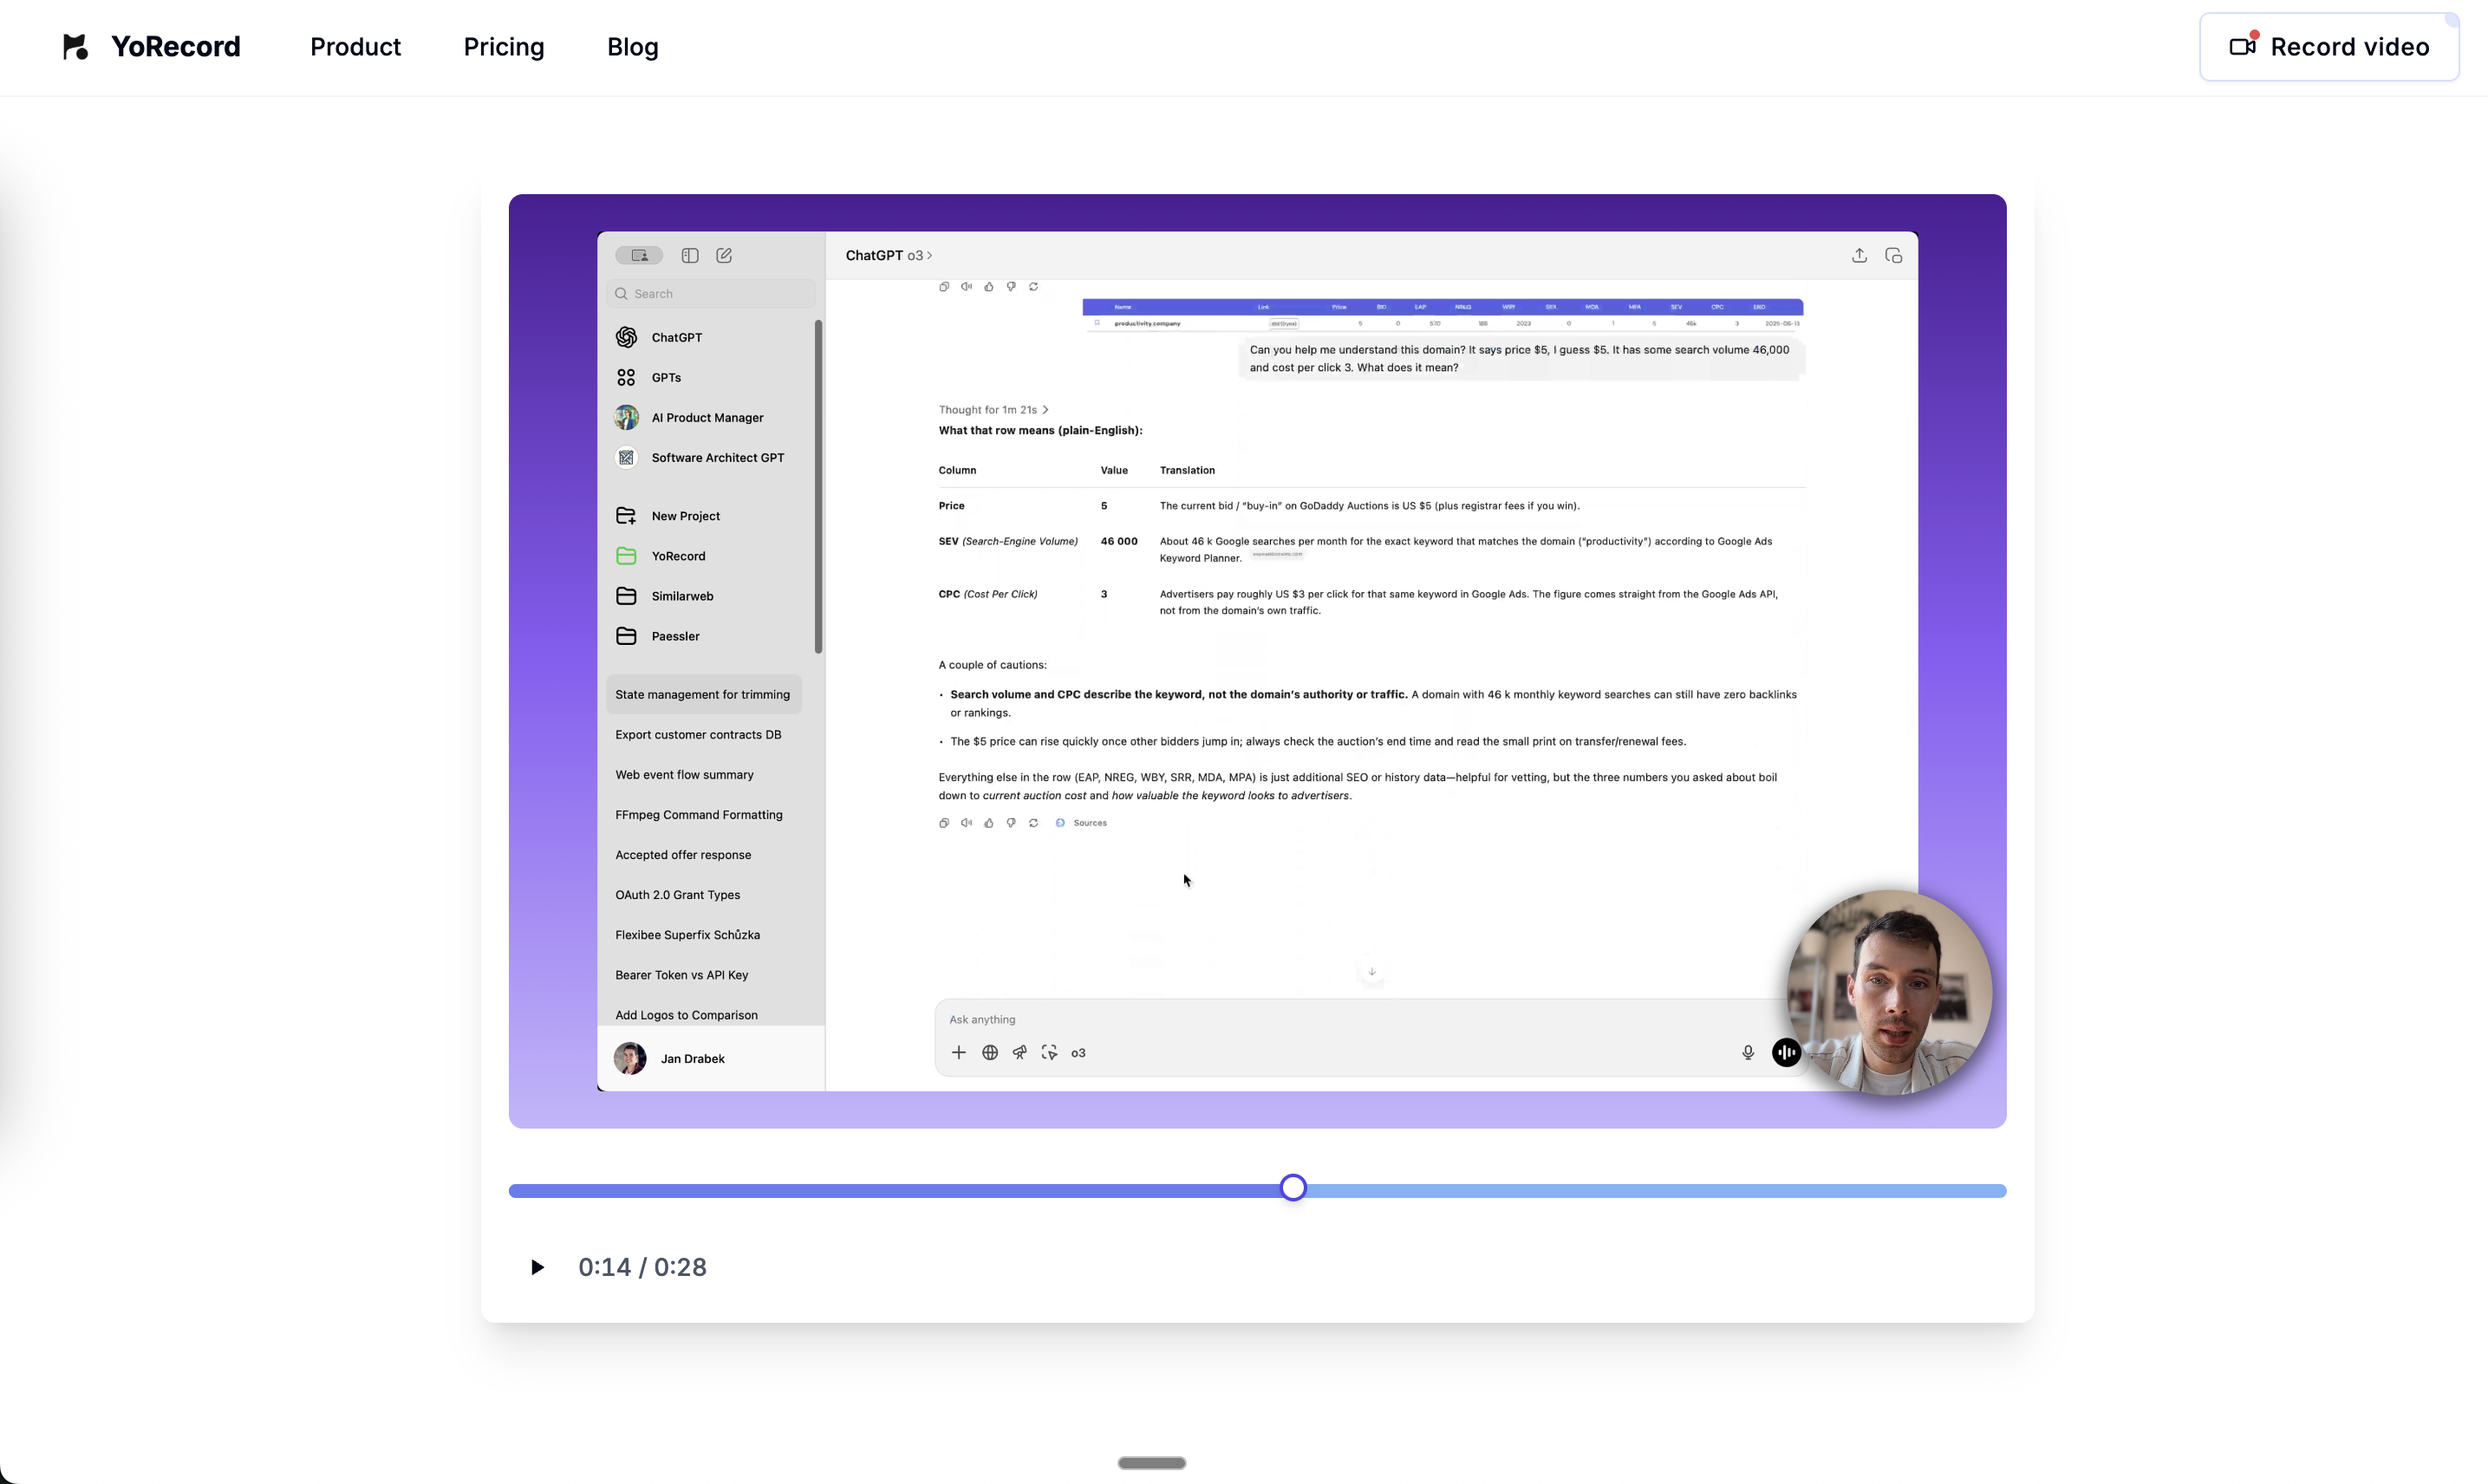This screenshot has height=1484, width=2488.
Task: Play the video with the play button
Action: 537,1267
